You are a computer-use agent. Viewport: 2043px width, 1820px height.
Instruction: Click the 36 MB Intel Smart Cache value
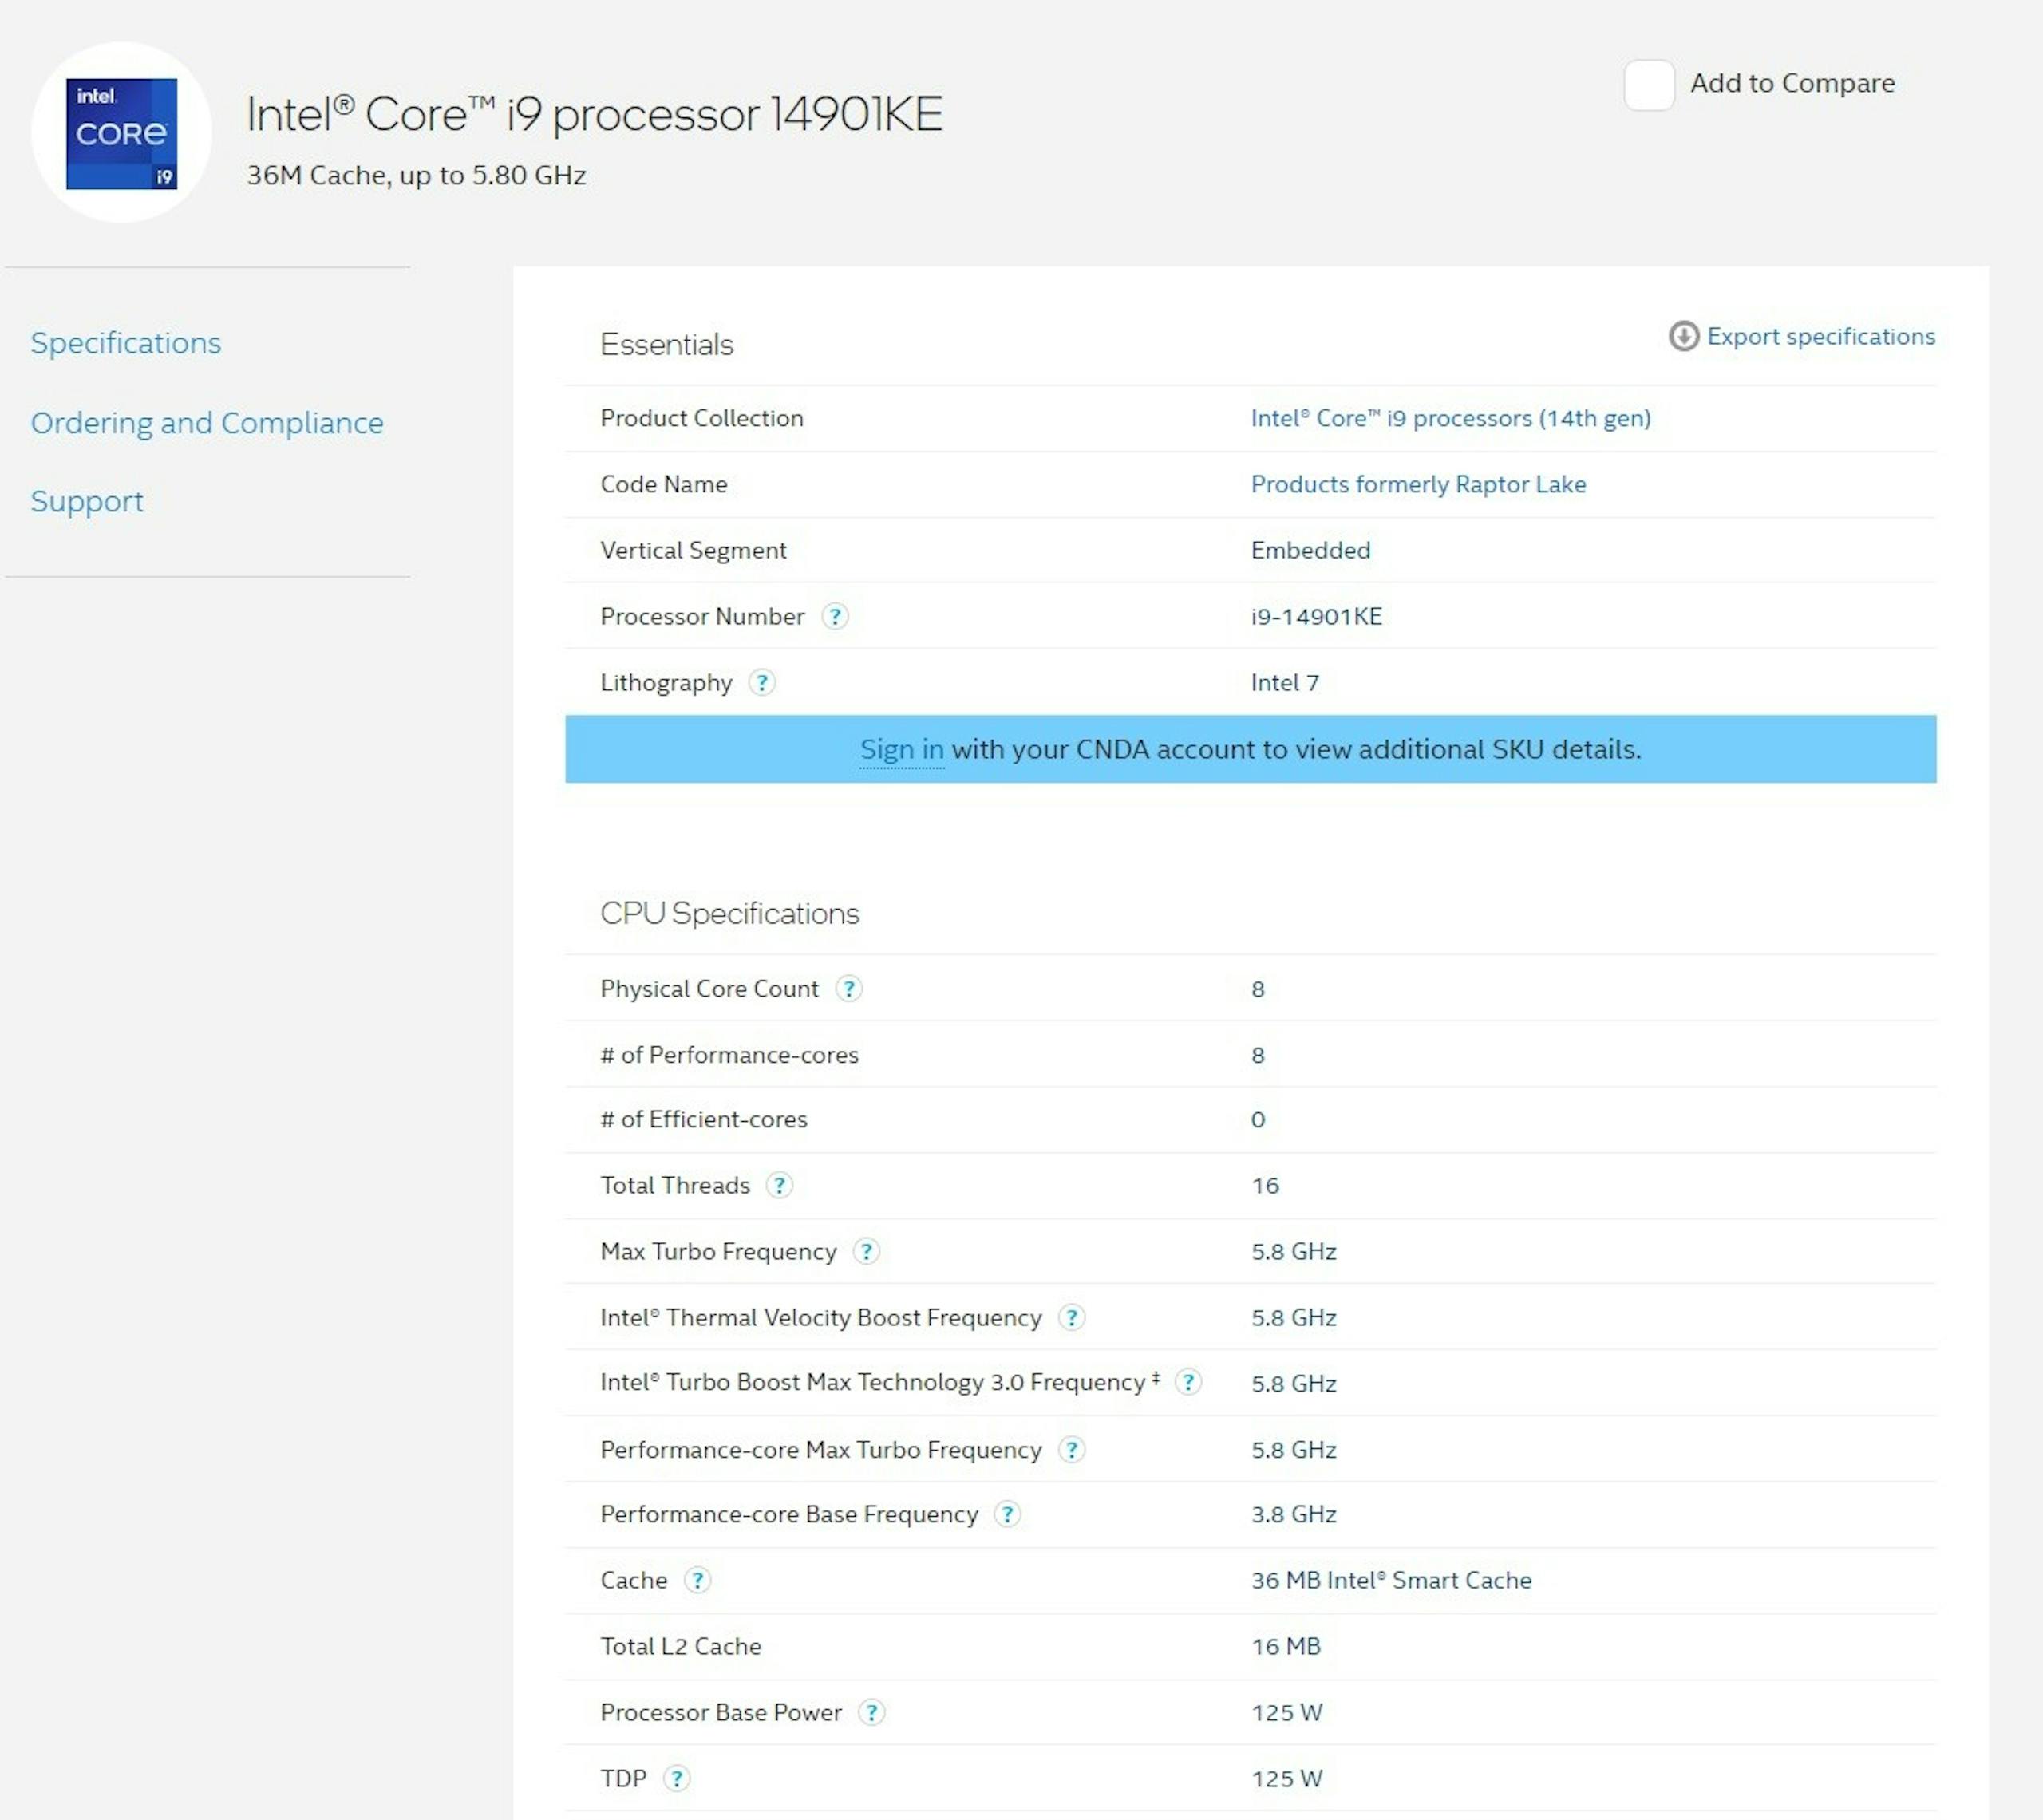coord(1391,1580)
